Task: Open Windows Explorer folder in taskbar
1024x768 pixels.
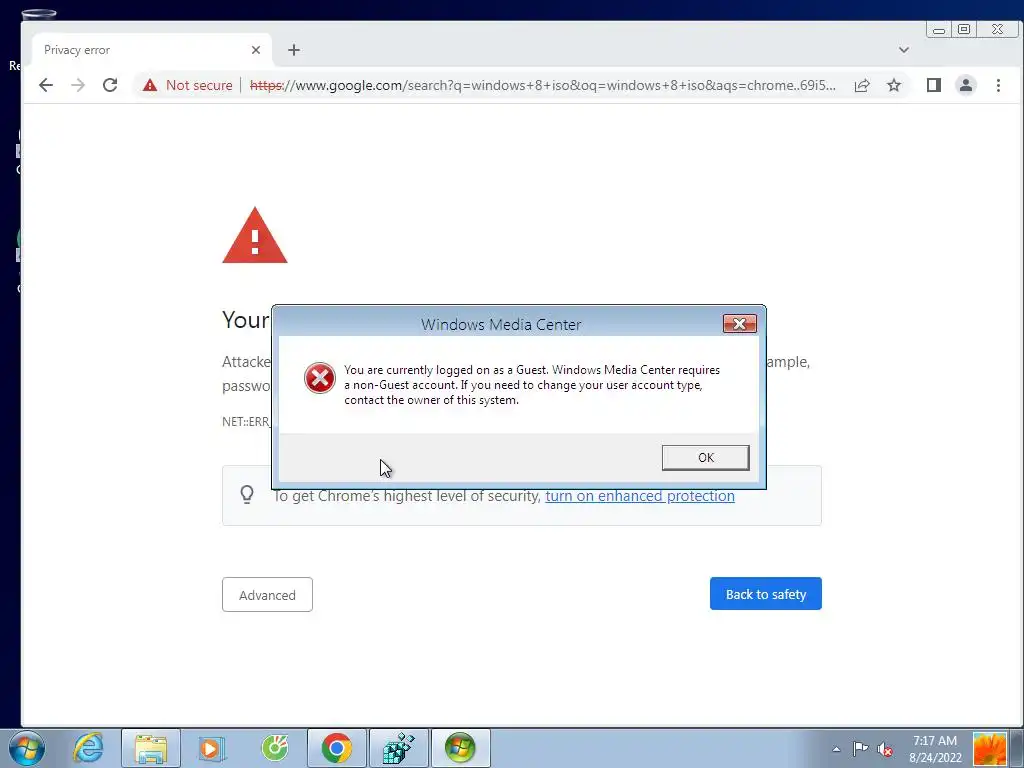Action: tap(151, 748)
